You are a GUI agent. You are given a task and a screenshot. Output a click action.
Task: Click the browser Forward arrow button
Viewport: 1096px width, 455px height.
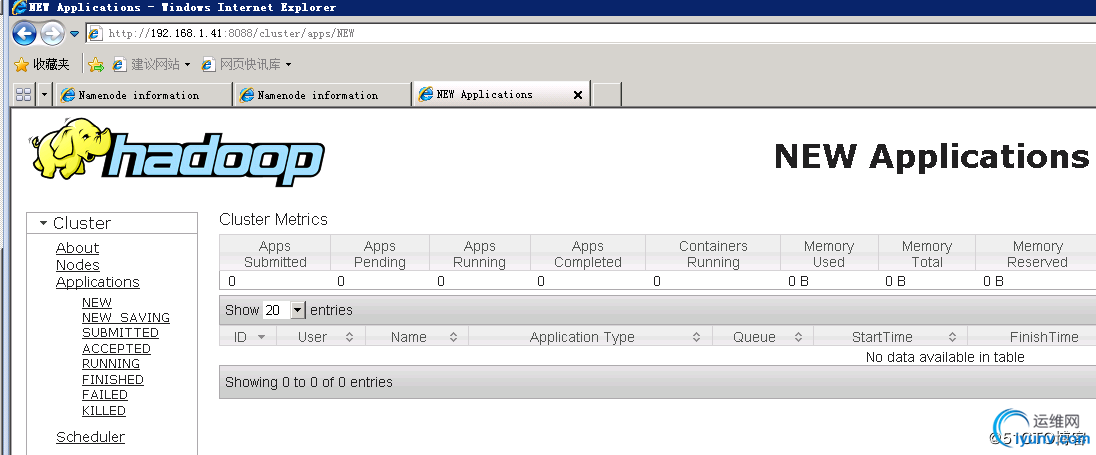coord(52,33)
